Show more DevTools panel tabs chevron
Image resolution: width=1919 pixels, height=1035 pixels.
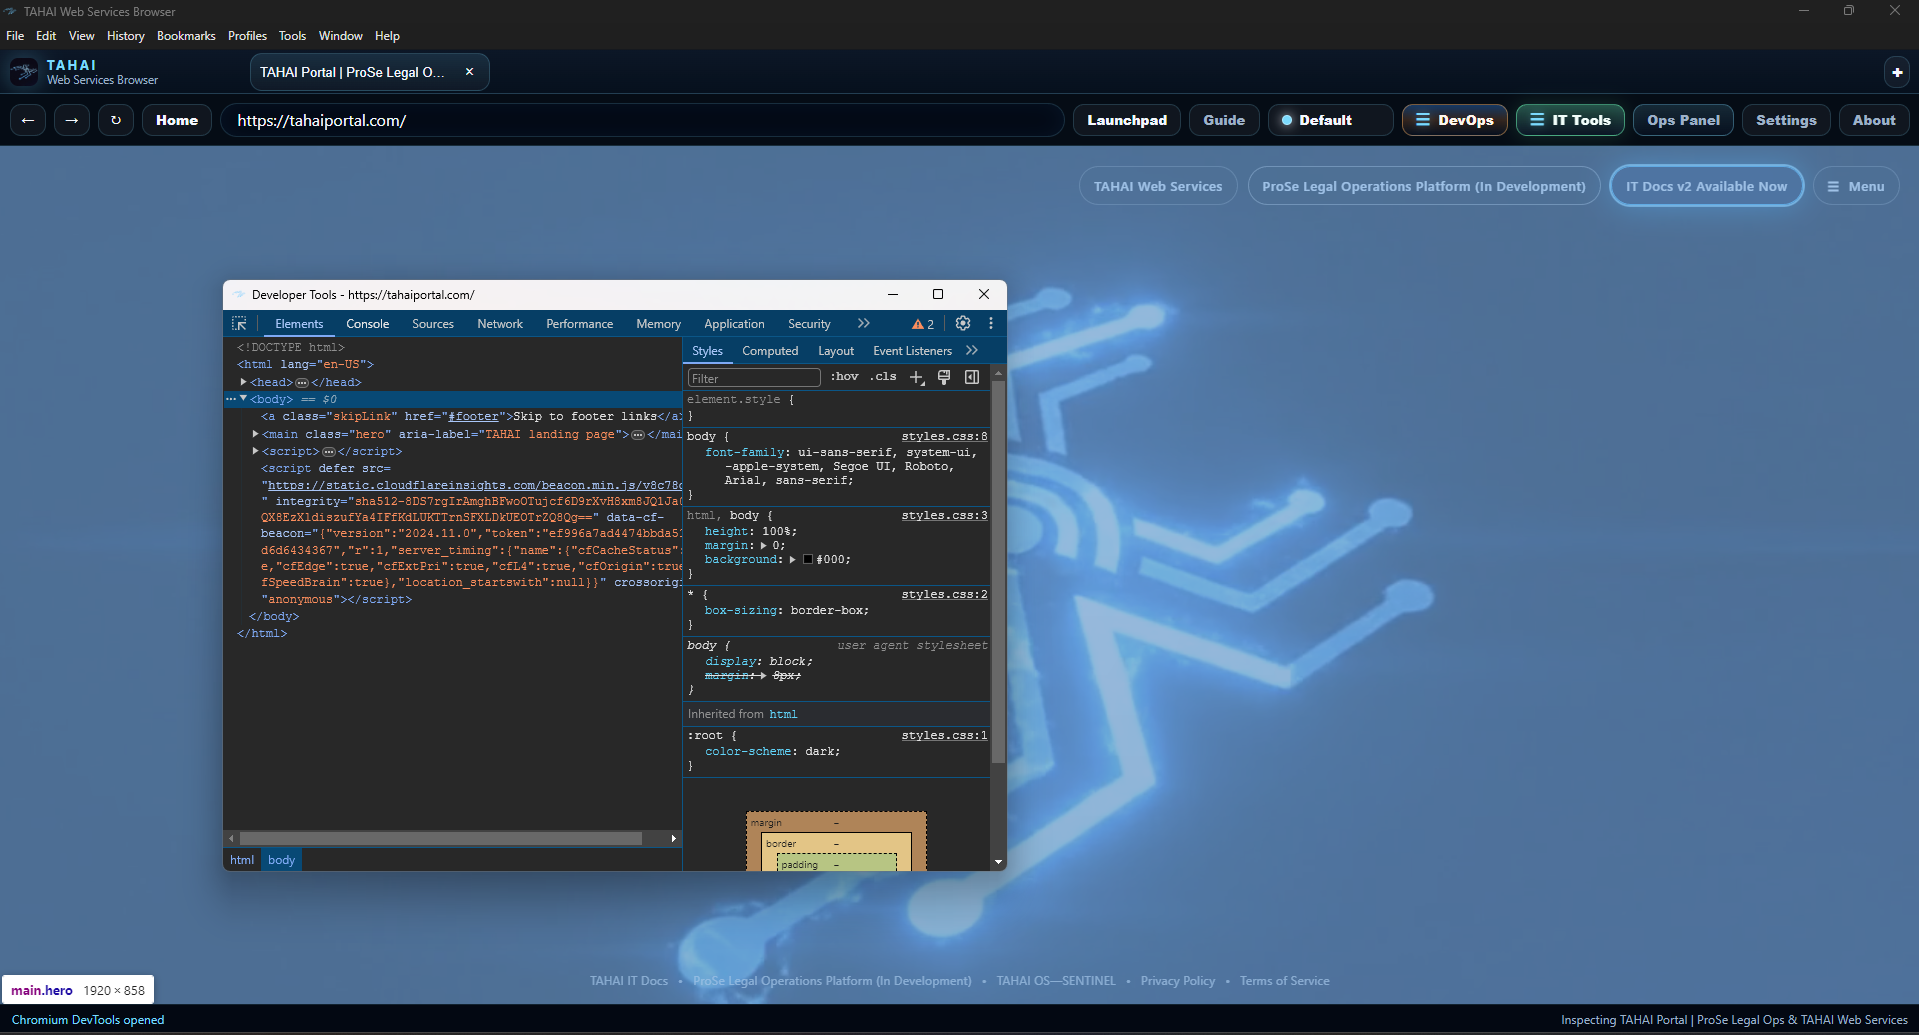coord(864,323)
